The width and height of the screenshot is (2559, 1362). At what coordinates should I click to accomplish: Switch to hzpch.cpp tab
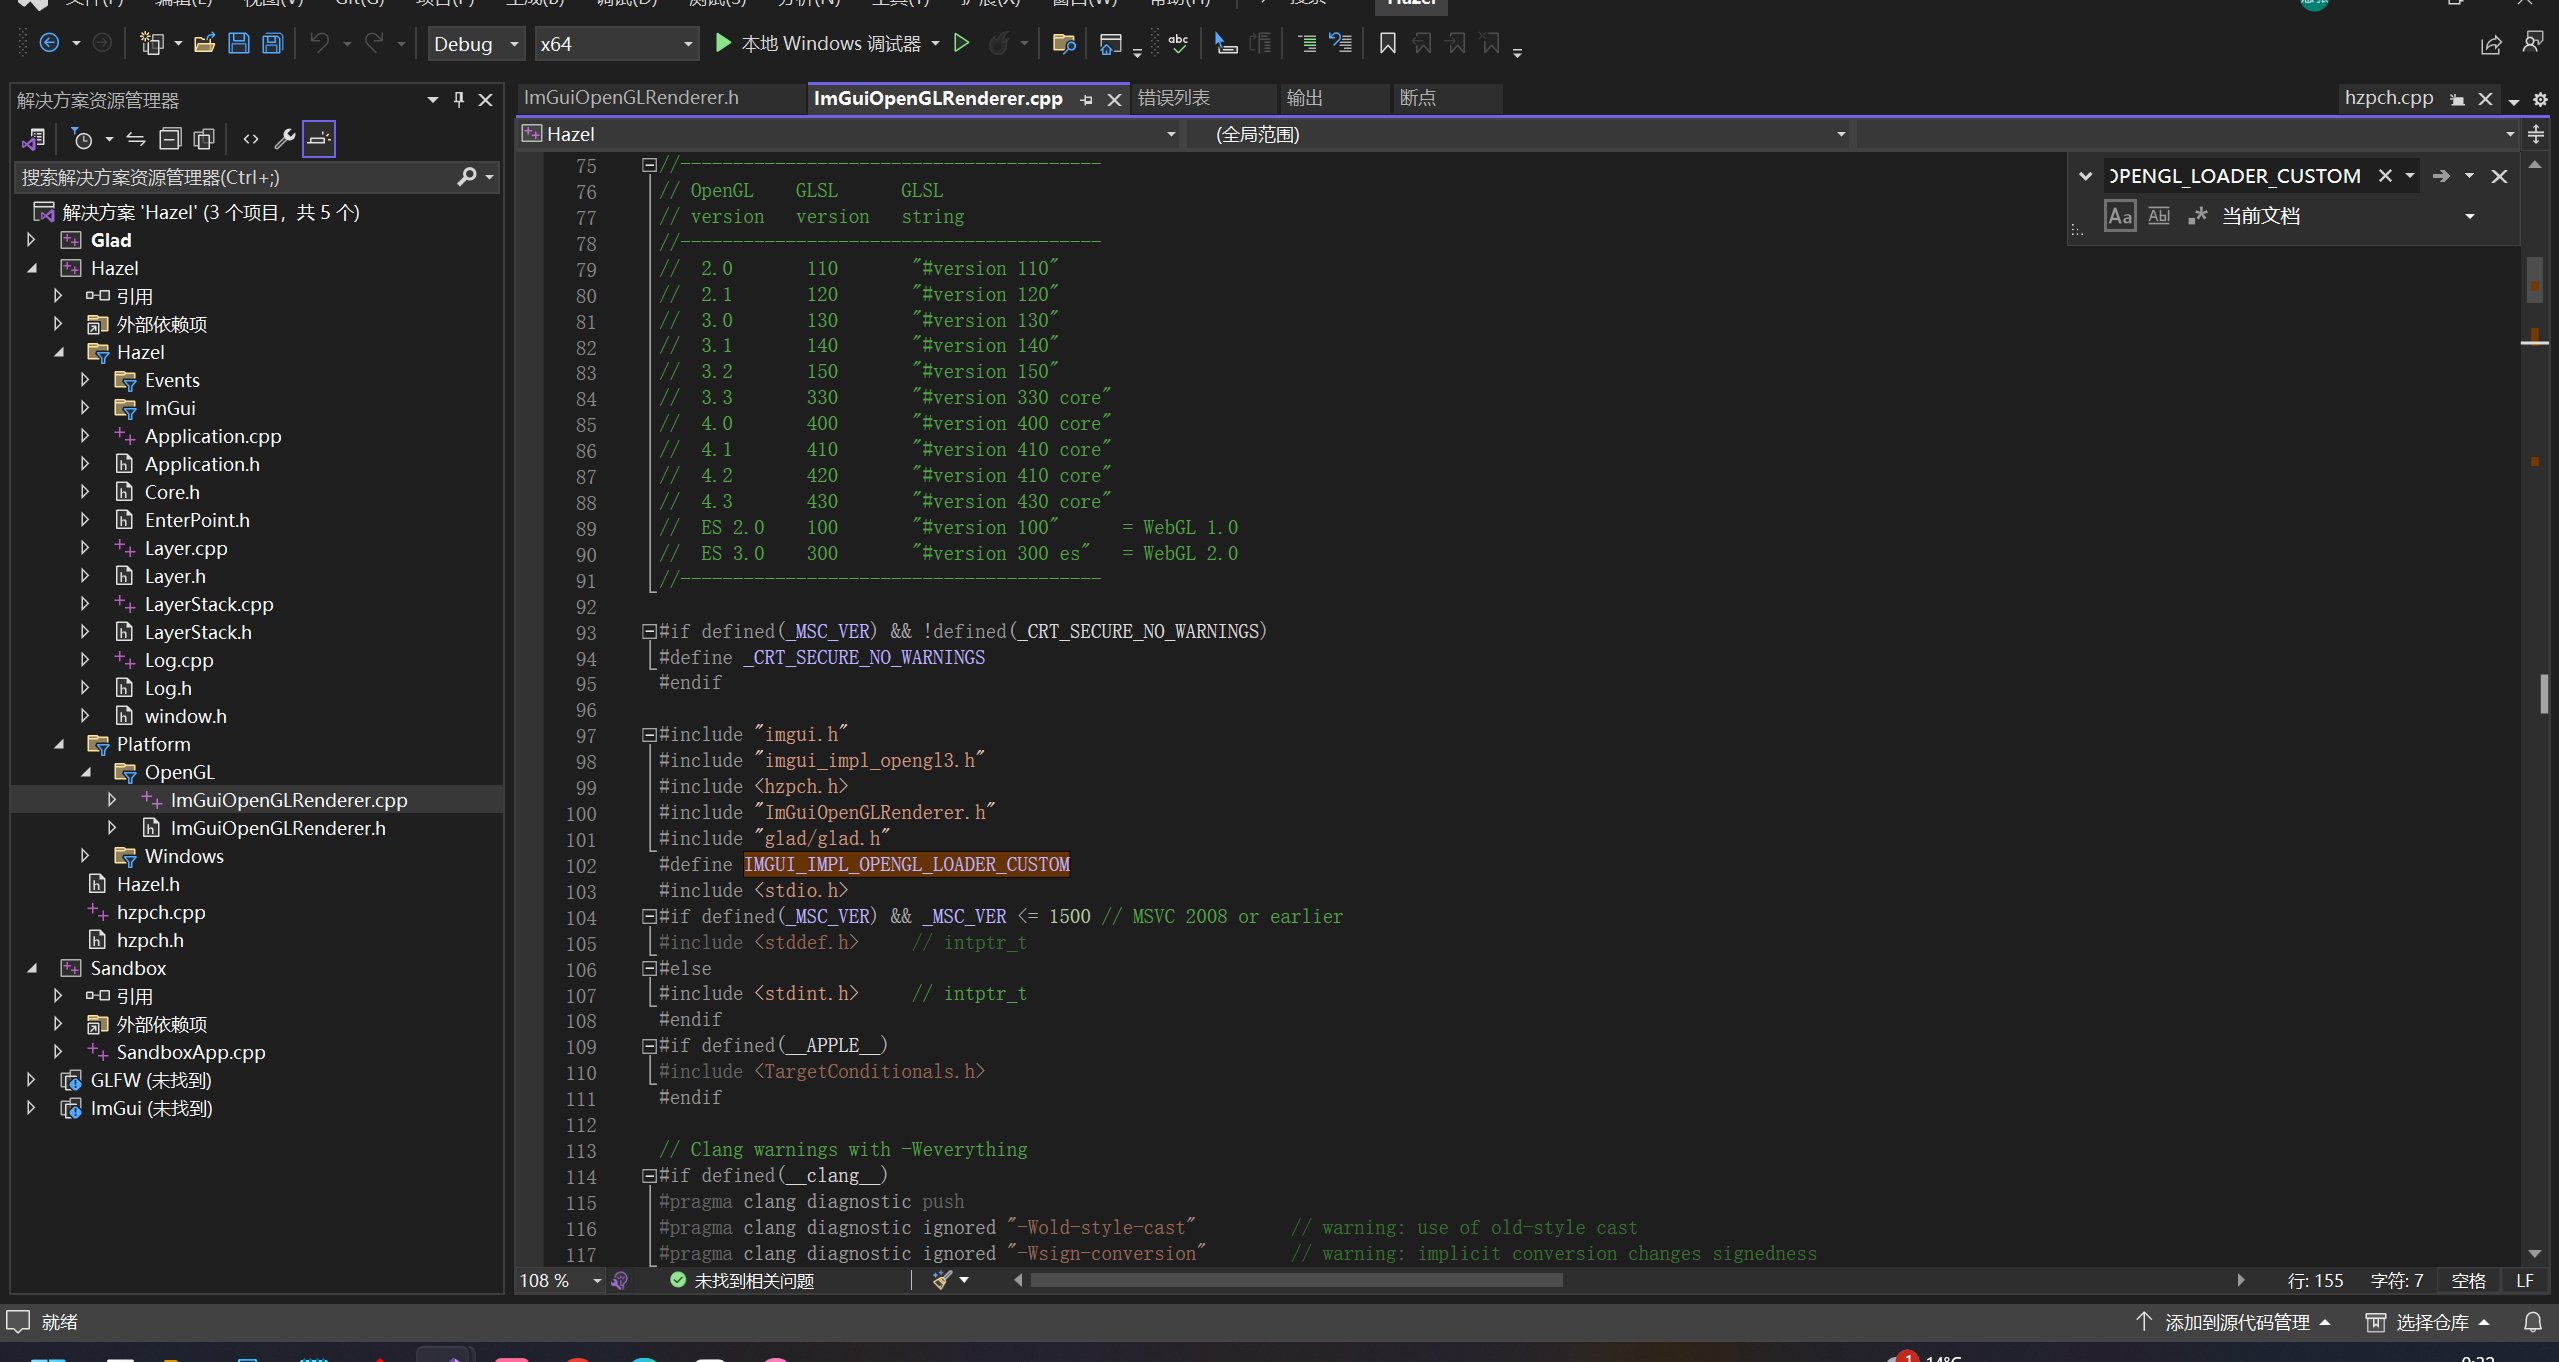tap(2388, 98)
